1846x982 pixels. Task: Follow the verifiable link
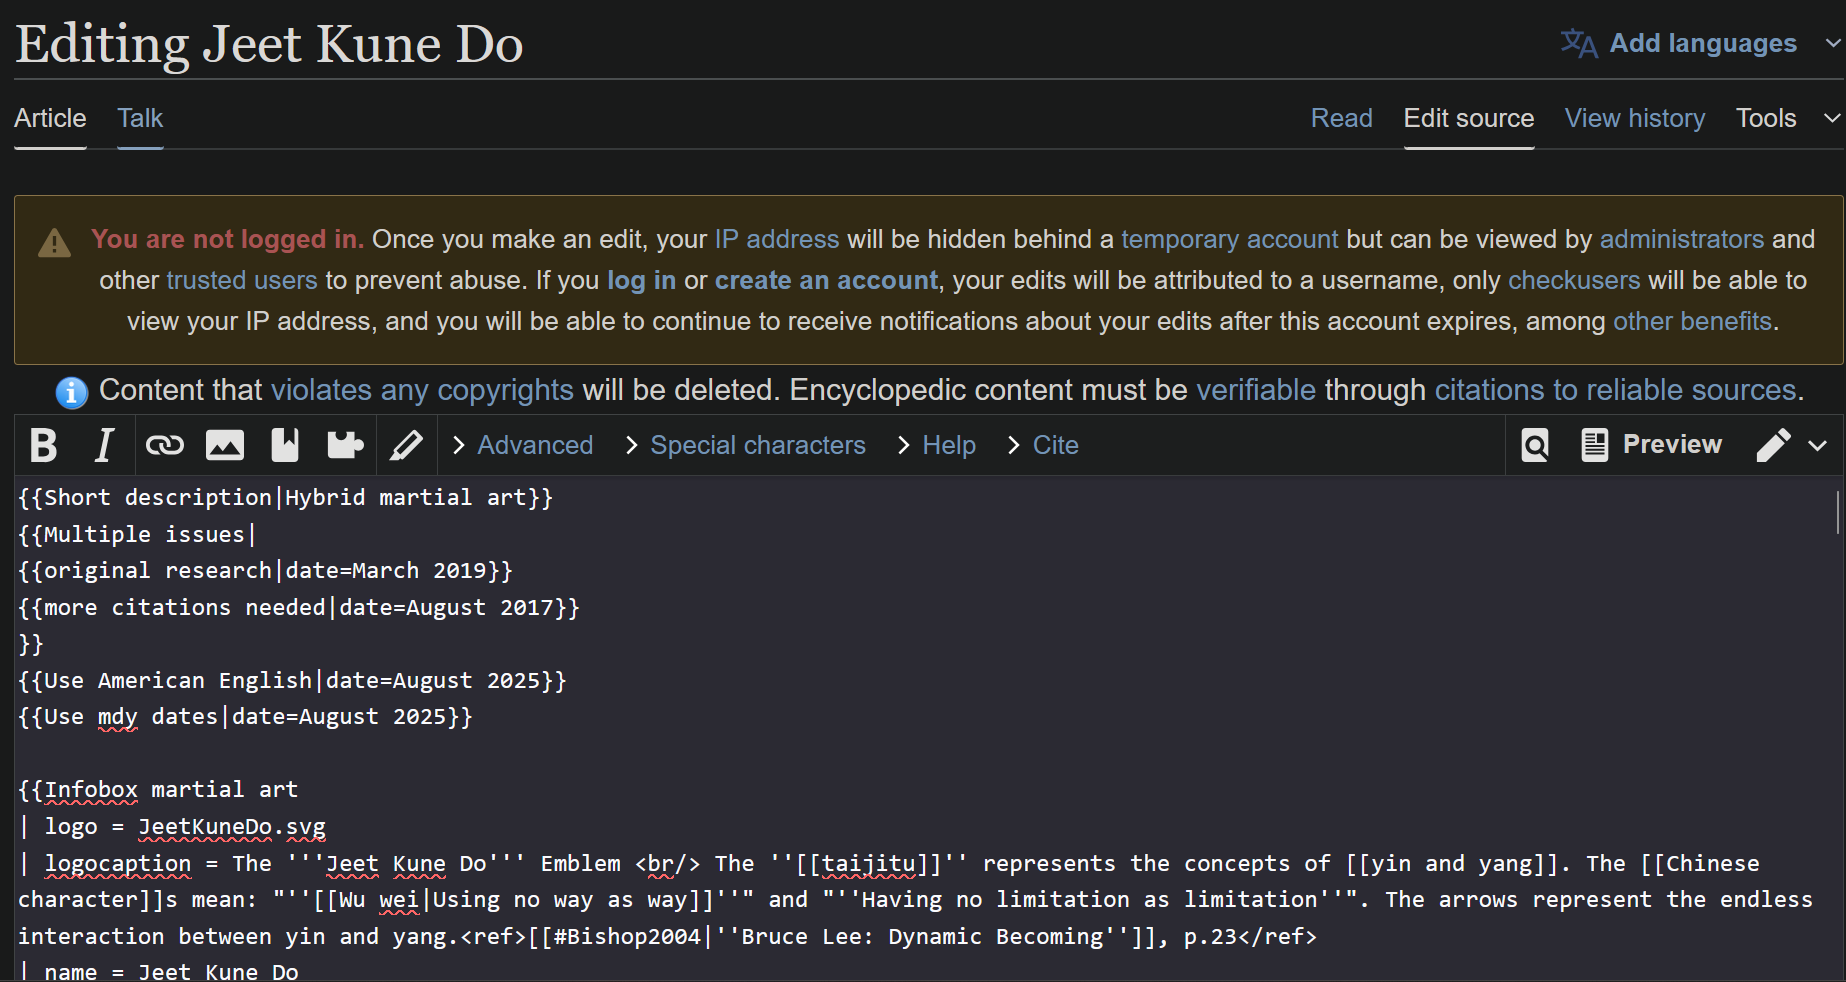point(1256,390)
